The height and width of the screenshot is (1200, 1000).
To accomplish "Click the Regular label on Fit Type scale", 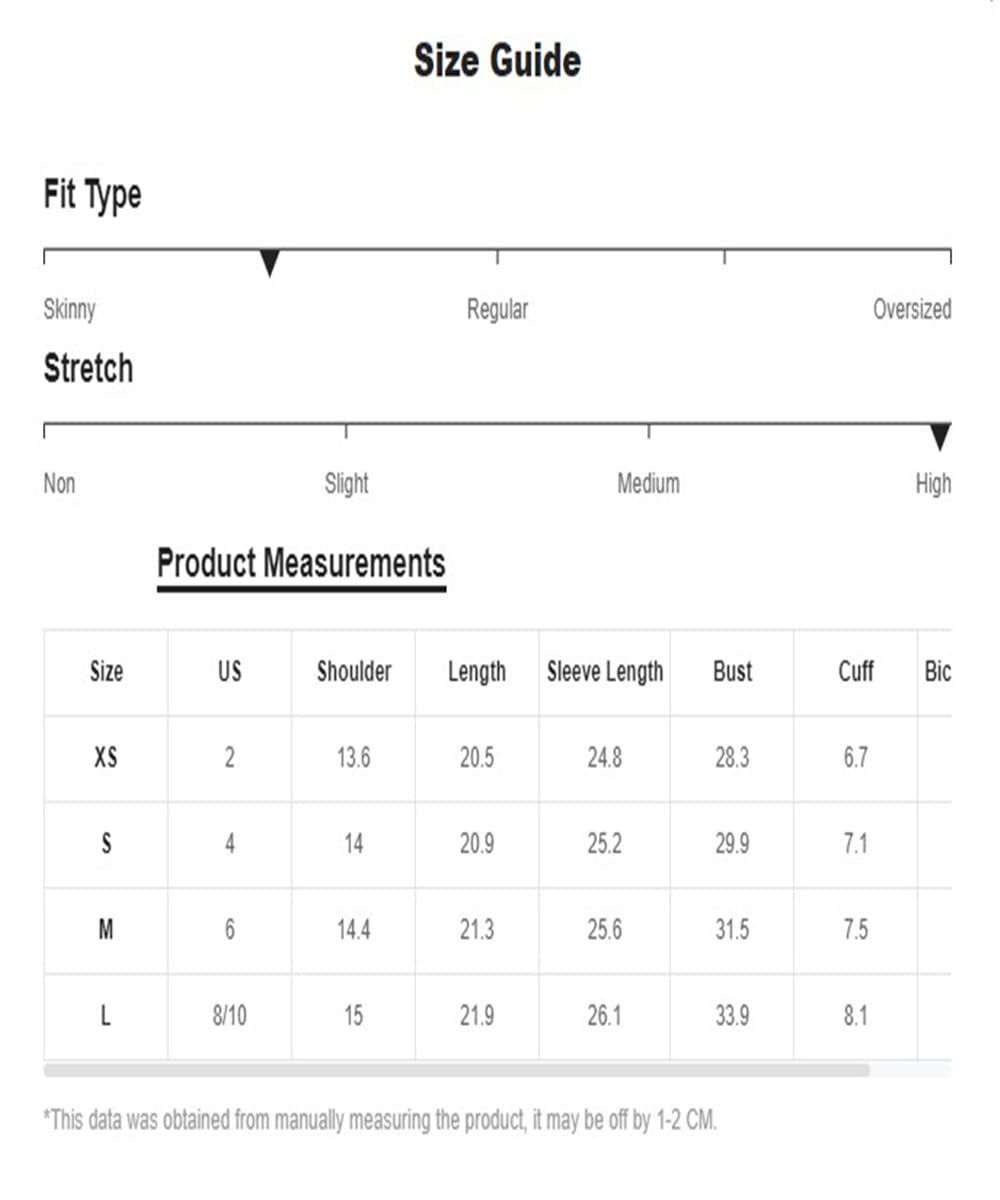I will (497, 309).
